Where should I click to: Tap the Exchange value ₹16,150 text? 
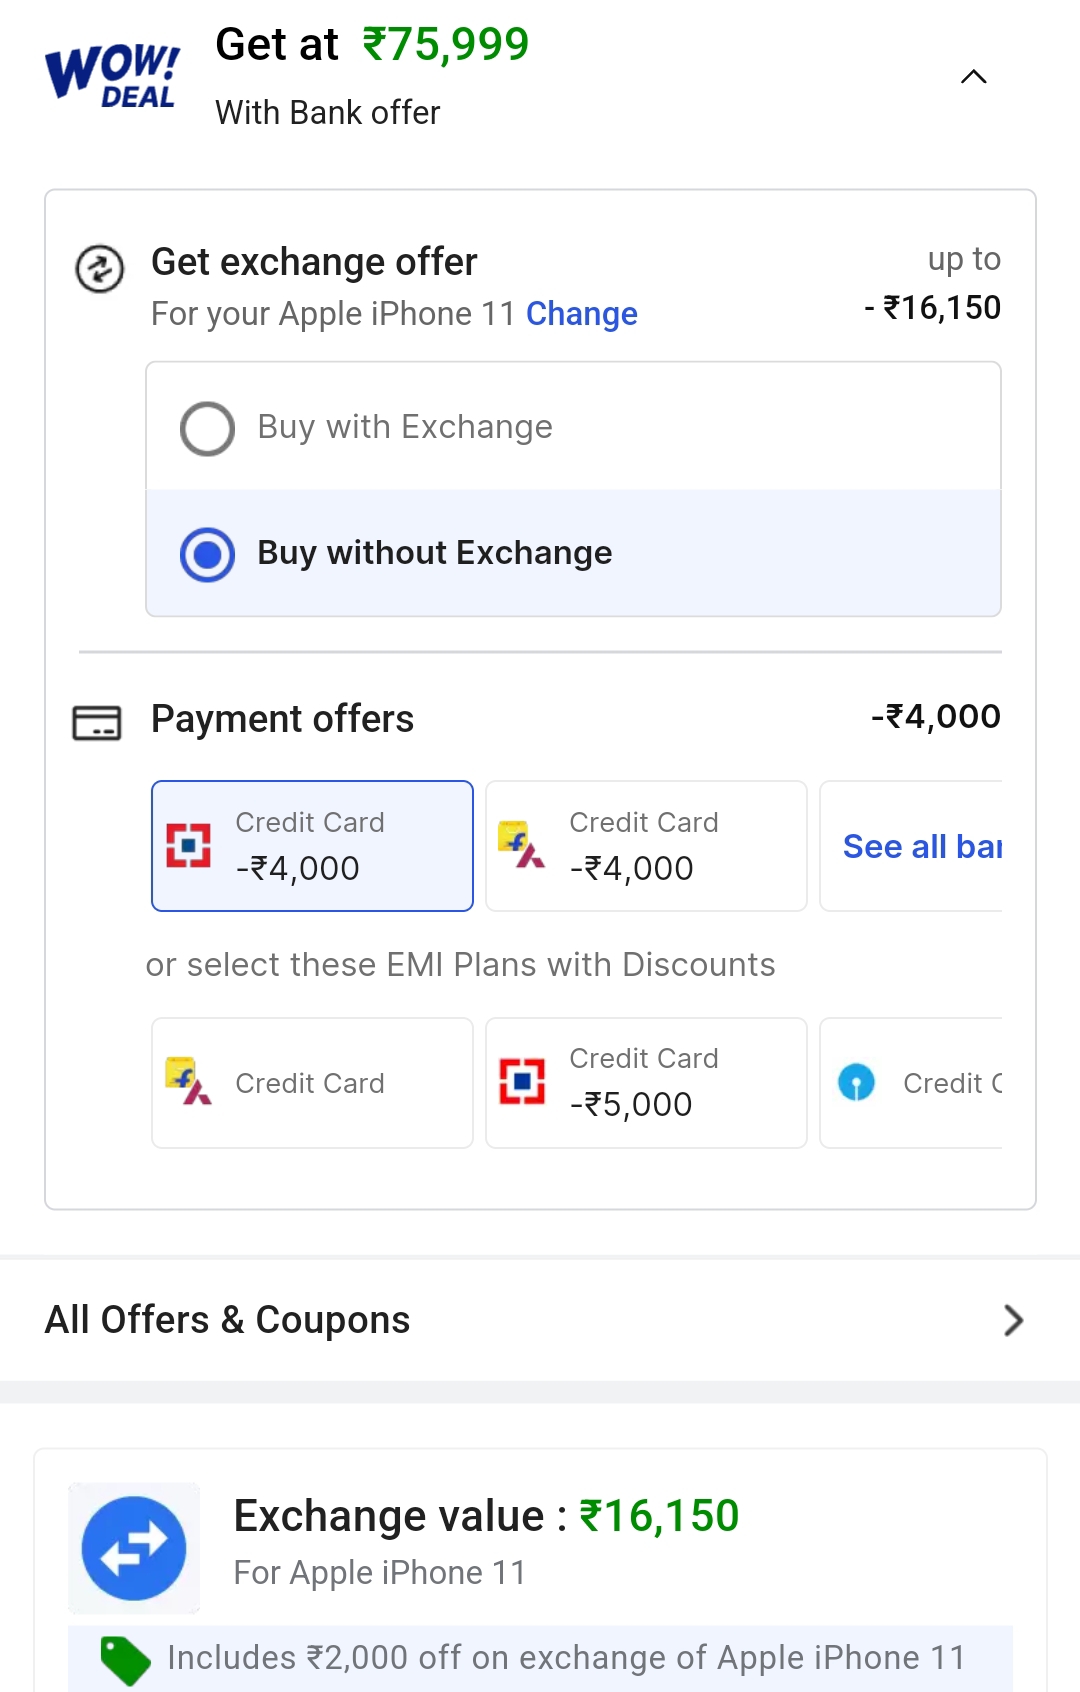[x=486, y=1516]
